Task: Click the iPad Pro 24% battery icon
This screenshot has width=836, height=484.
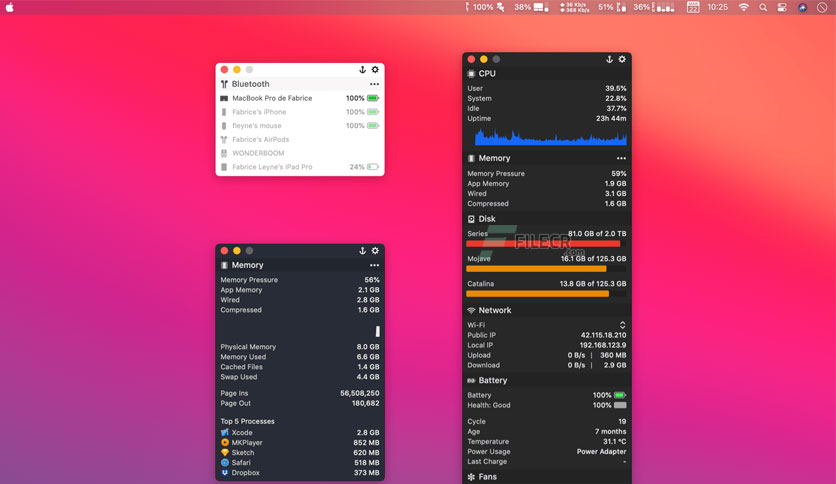Action: [x=373, y=167]
